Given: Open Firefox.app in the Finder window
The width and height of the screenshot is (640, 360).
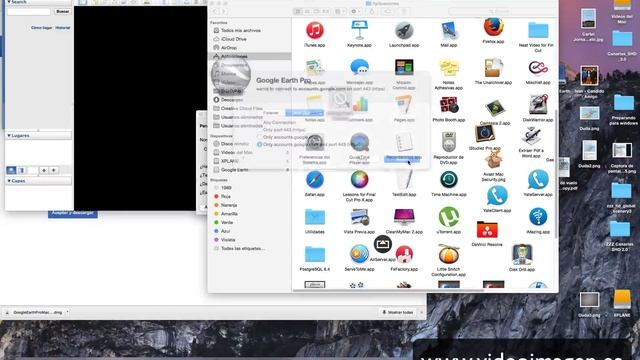Looking at the screenshot, I should click(493, 27).
